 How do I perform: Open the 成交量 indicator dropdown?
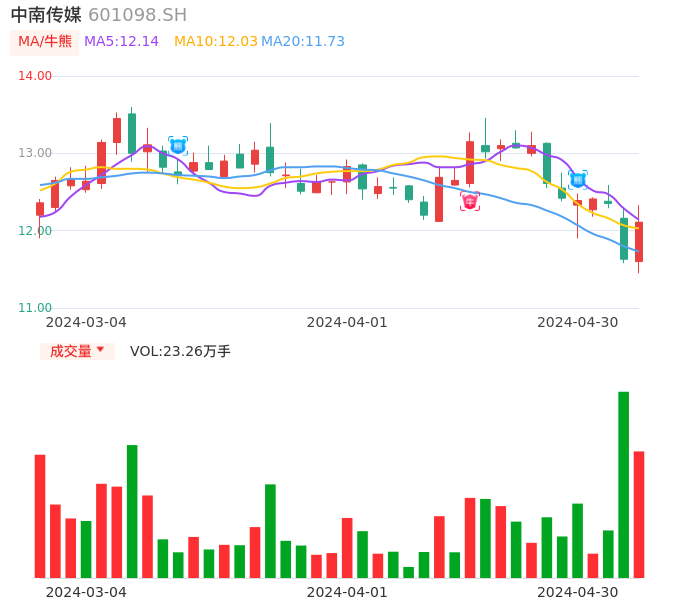pyautogui.click(x=77, y=351)
